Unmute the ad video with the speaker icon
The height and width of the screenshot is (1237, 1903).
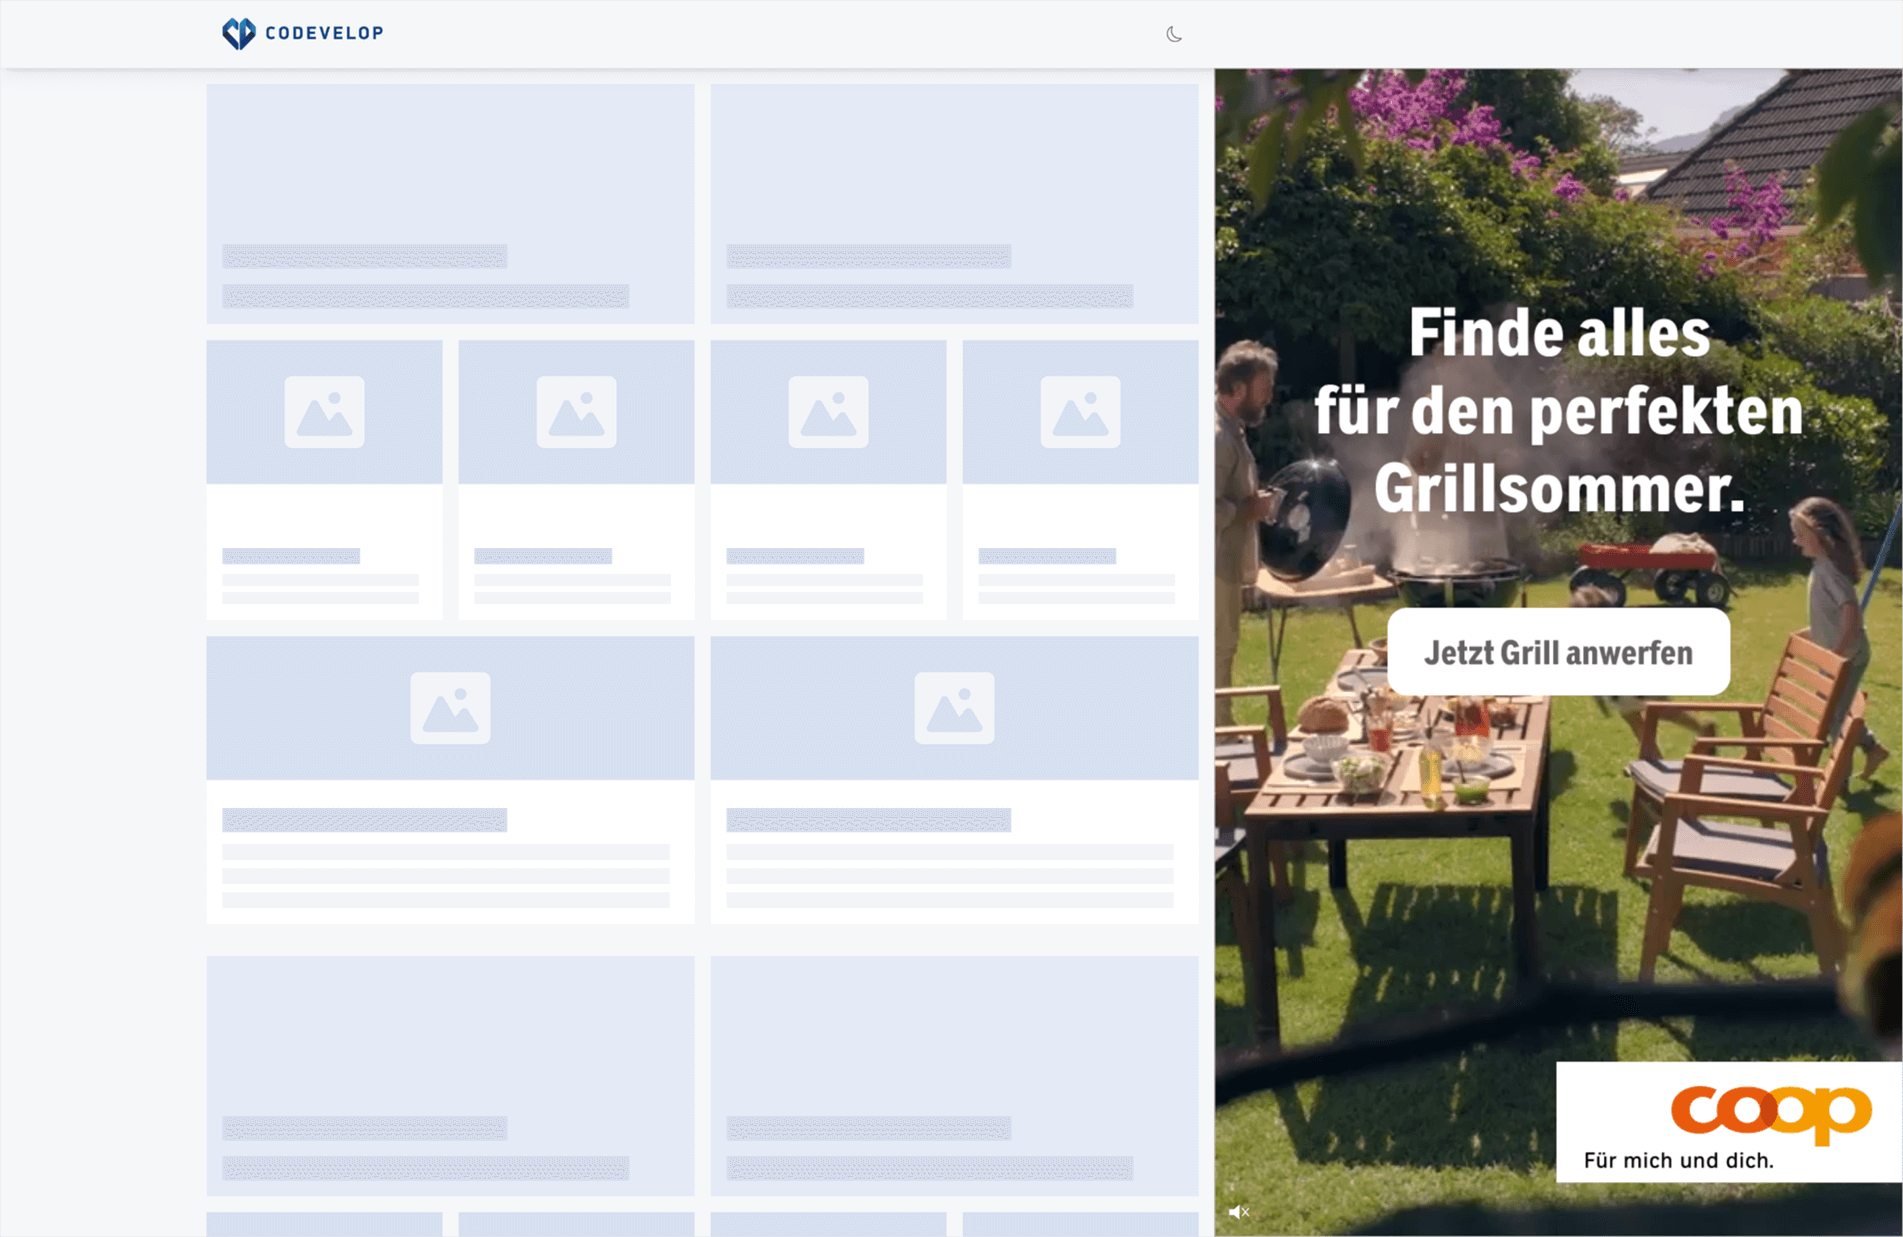tap(1239, 1212)
